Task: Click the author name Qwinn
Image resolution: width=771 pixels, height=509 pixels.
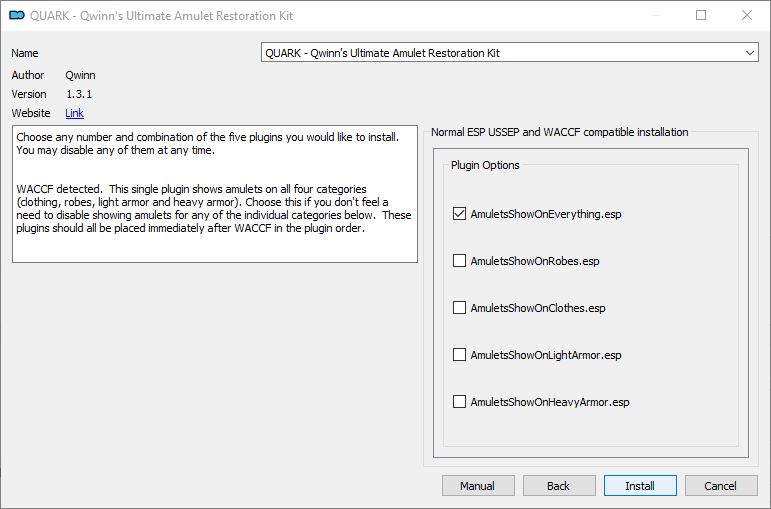Action: (x=81, y=75)
